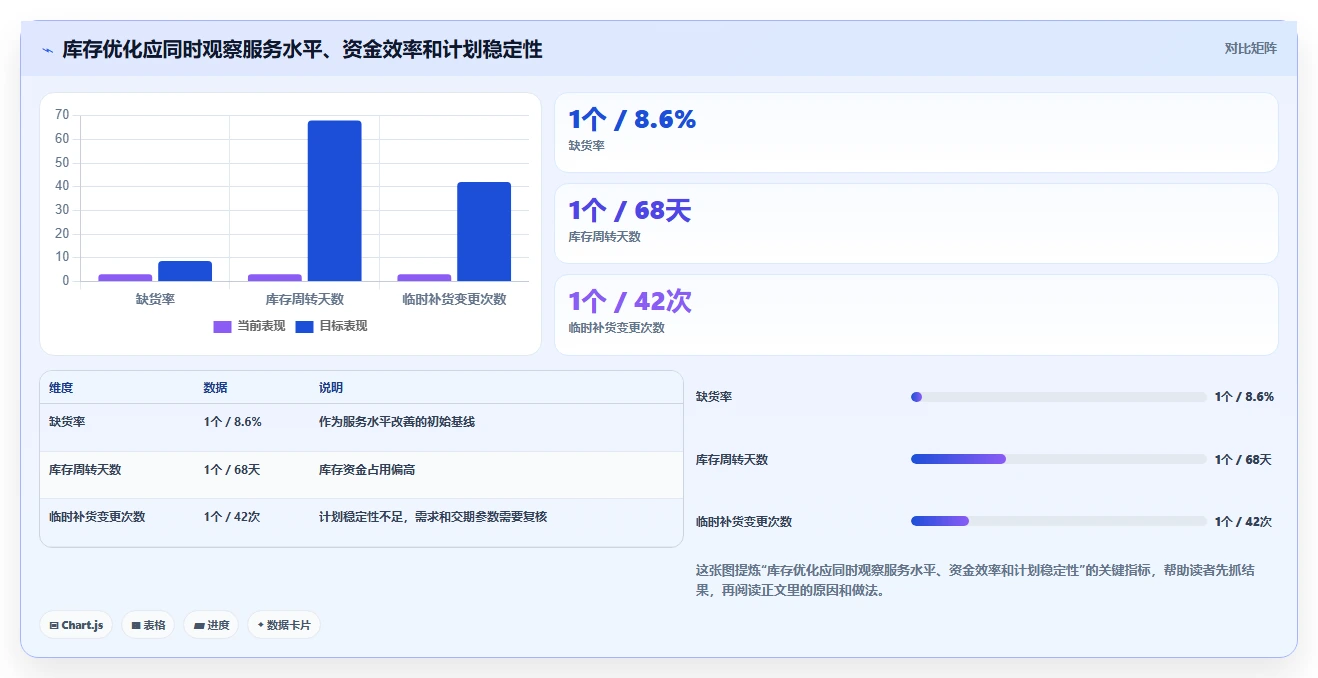Click the 数据卡片 tag chip

(x=284, y=625)
